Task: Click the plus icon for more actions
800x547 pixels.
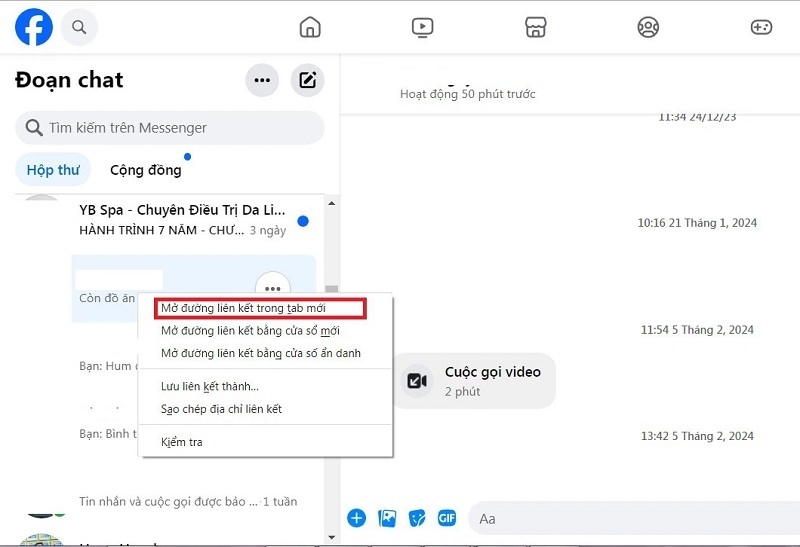Action: click(356, 518)
